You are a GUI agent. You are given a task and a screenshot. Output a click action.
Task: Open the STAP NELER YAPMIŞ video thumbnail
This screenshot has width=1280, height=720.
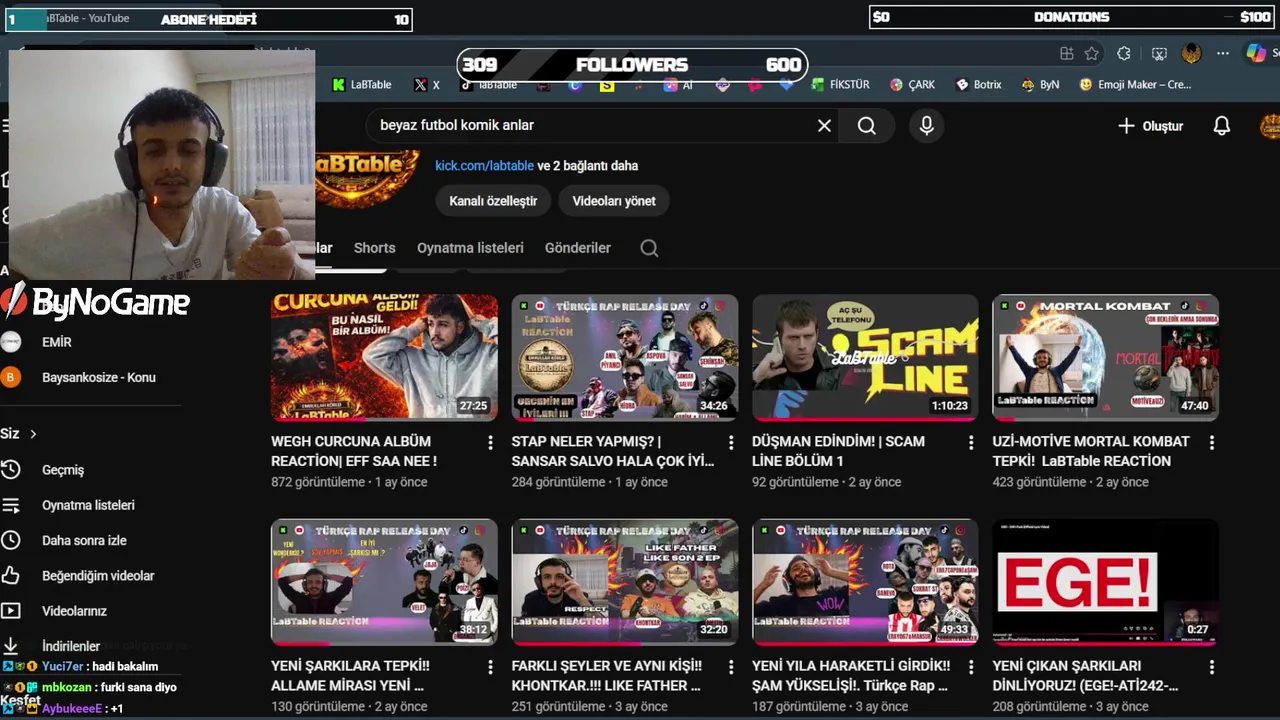625,357
